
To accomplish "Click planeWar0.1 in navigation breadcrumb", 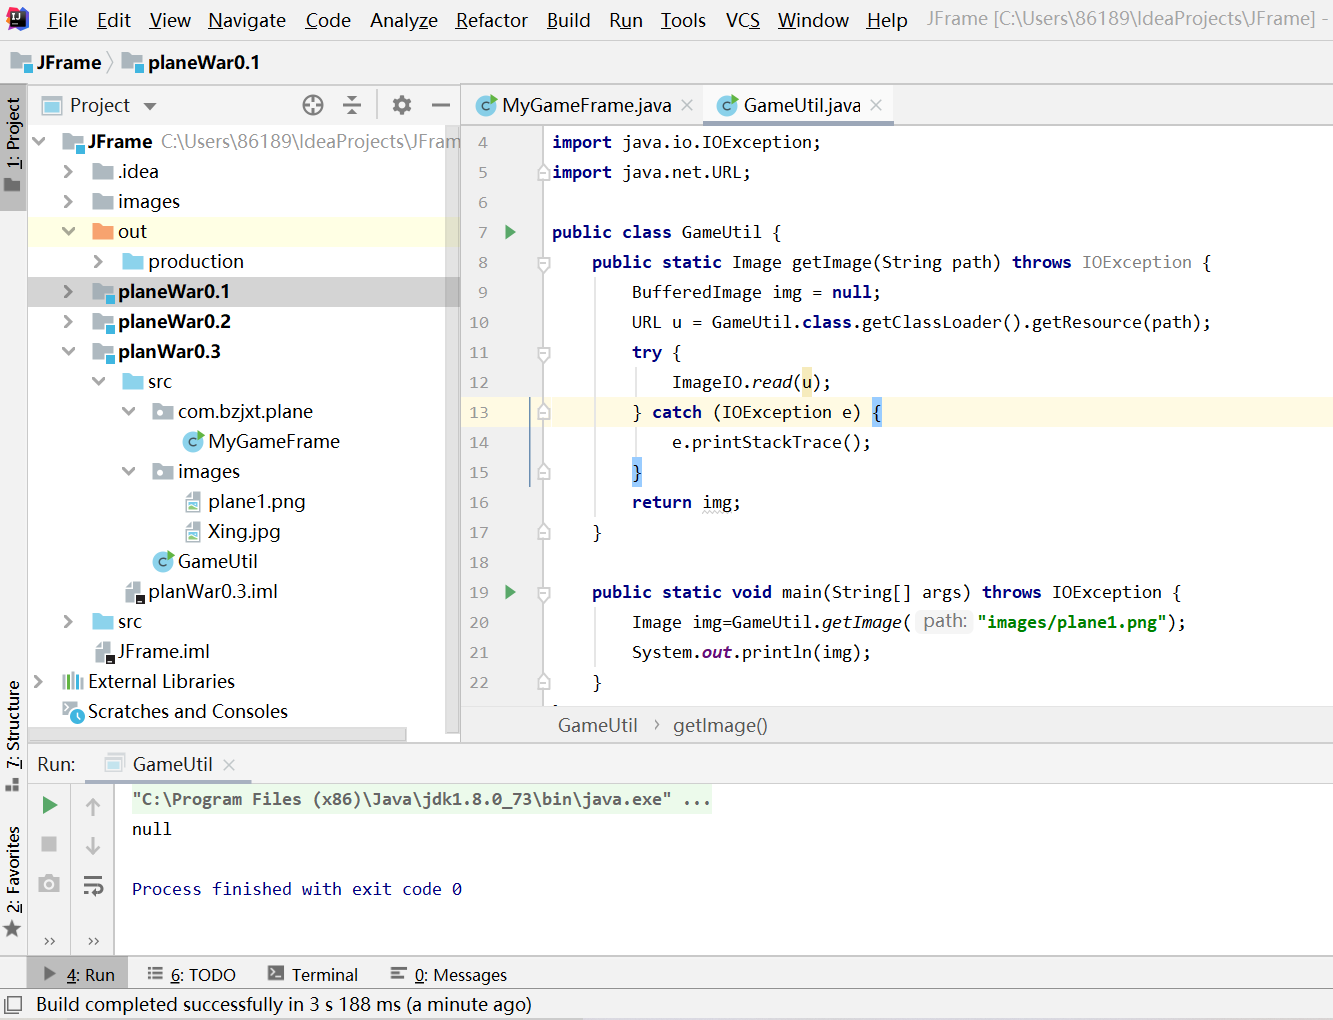I will [191, 62].
